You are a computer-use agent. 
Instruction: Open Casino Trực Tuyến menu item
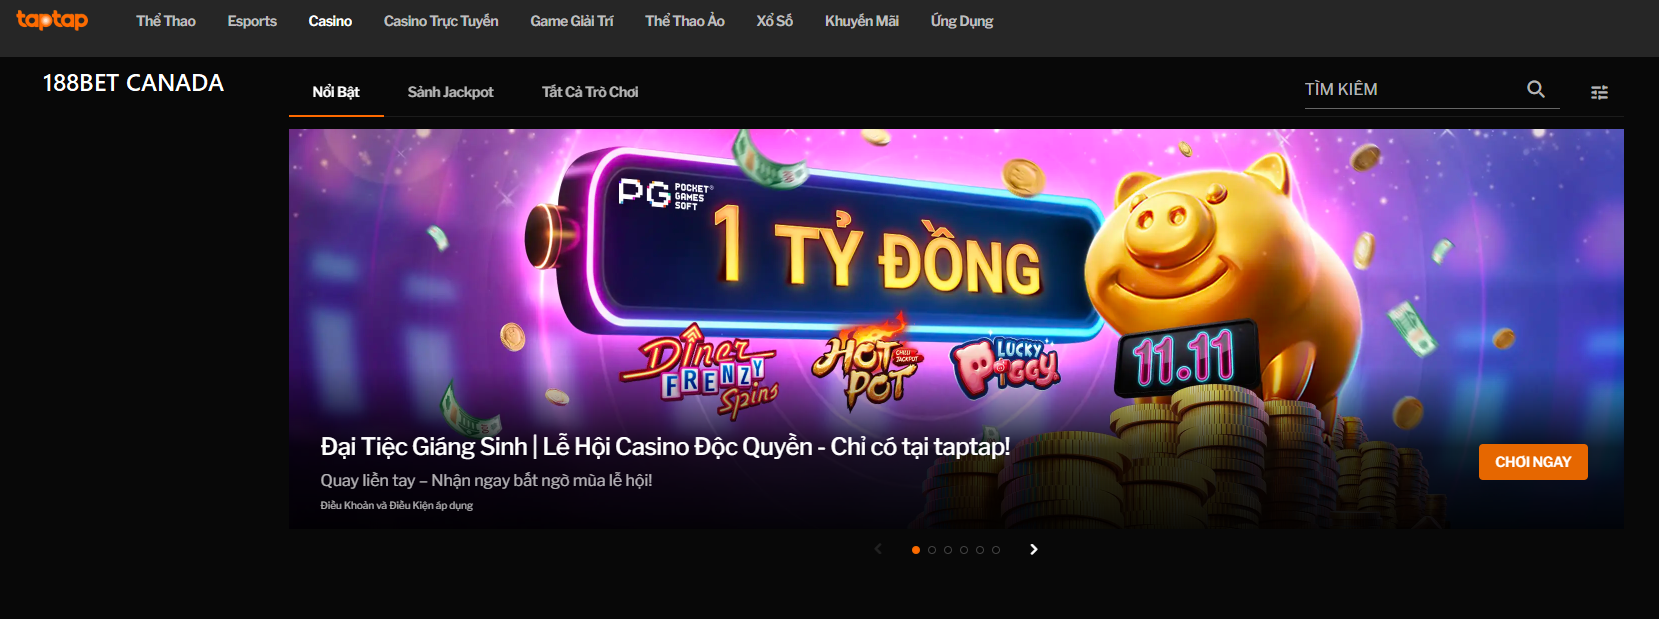point(441,21)
